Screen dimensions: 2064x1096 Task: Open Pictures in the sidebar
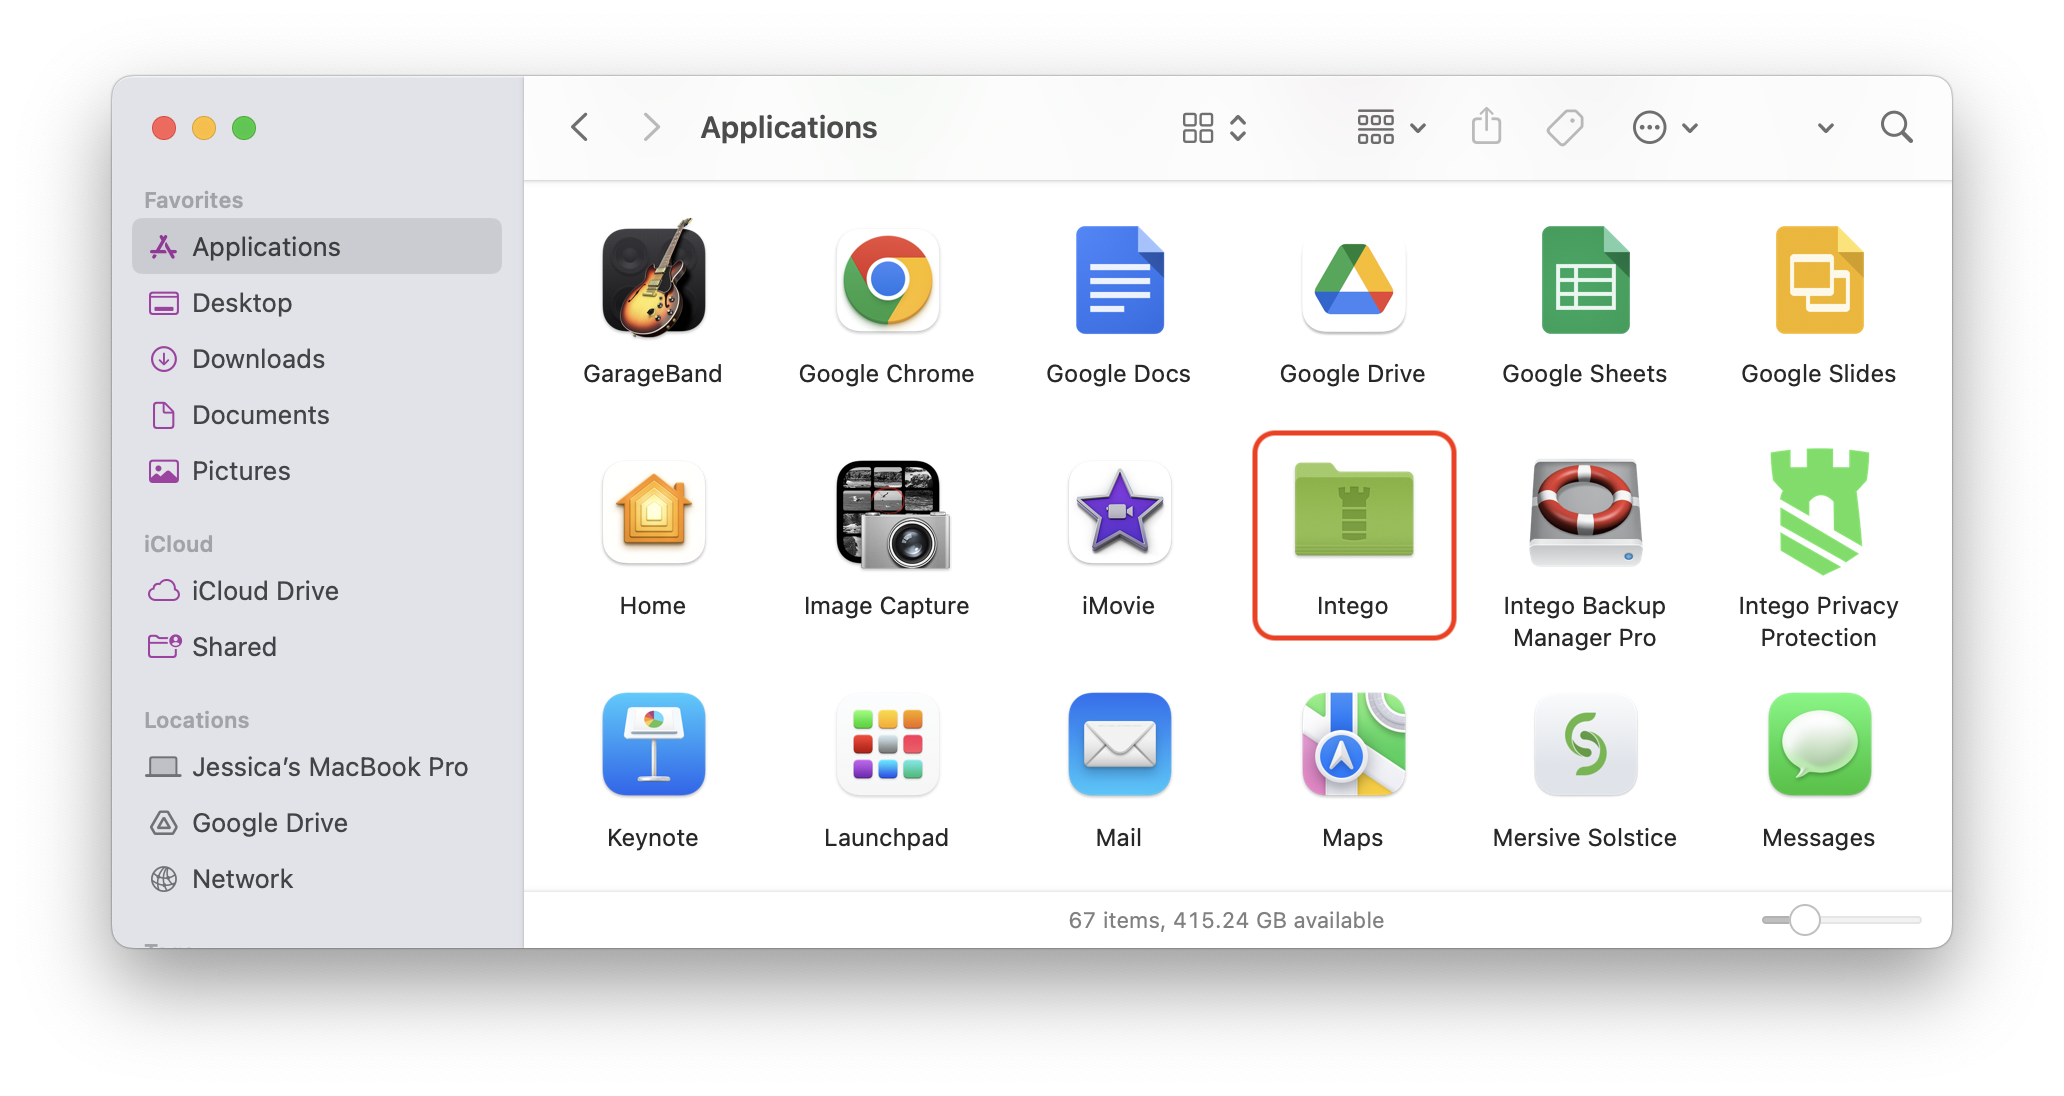[317, 470]
